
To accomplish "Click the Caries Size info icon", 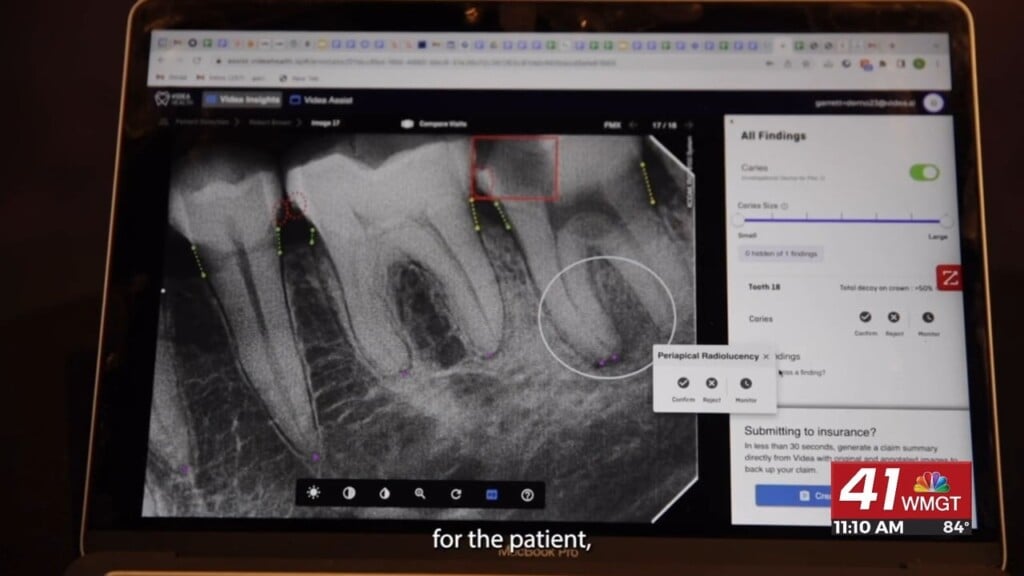I will (x=784, y=206).
